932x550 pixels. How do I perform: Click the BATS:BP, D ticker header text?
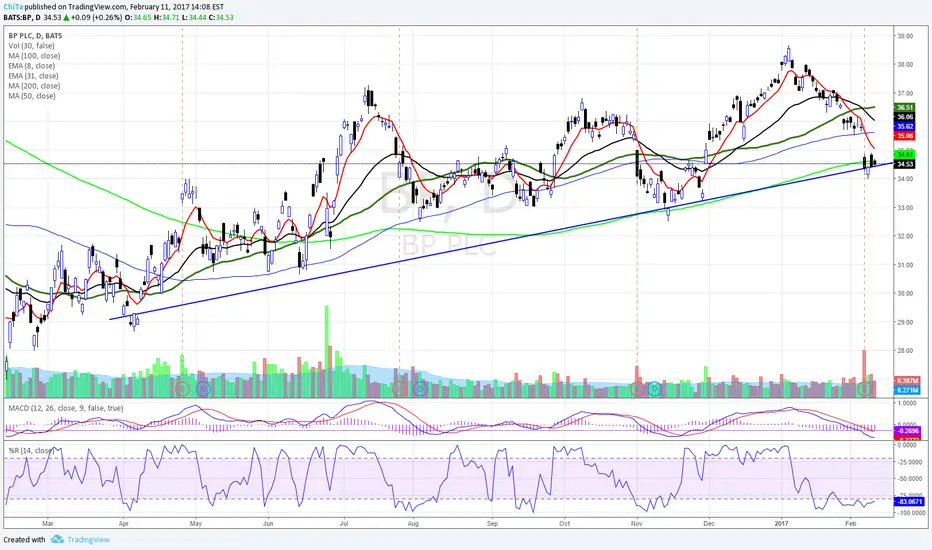coord(22,18)
